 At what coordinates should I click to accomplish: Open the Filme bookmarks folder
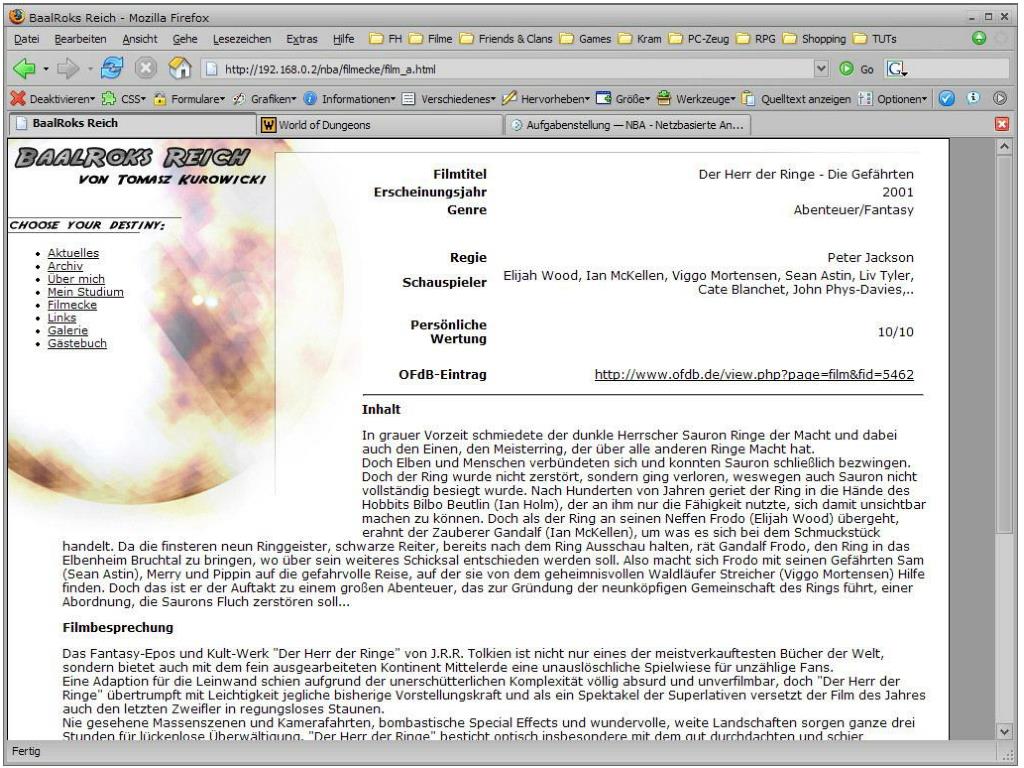coord(430,39)
